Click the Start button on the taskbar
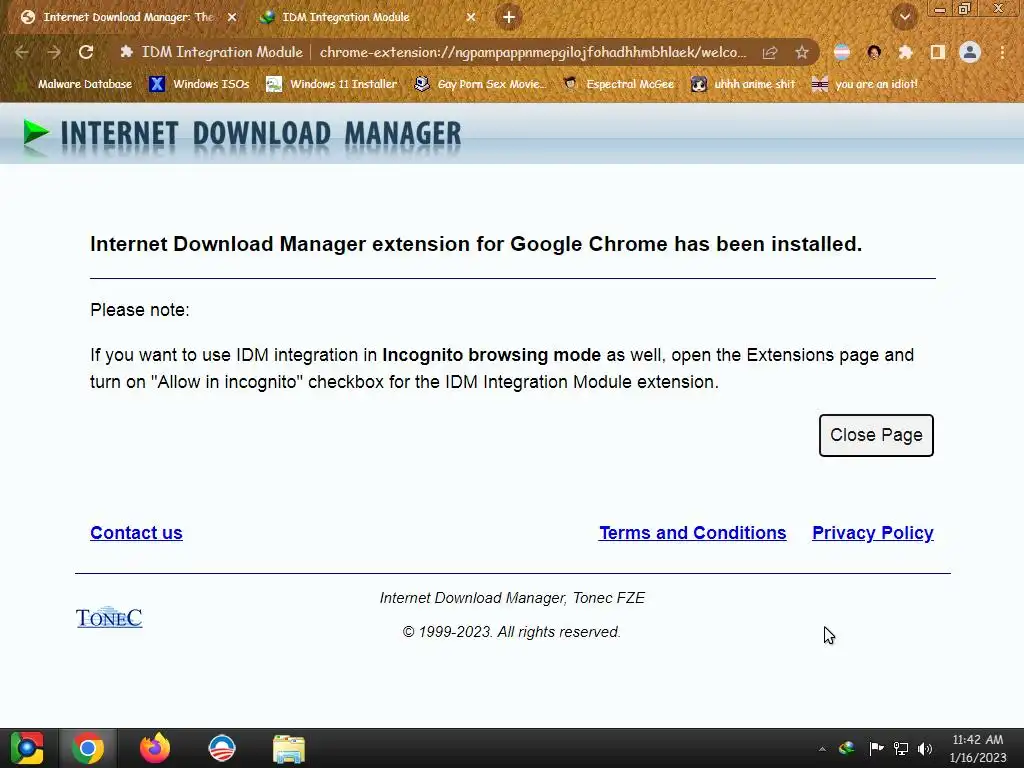 (27, 748)
